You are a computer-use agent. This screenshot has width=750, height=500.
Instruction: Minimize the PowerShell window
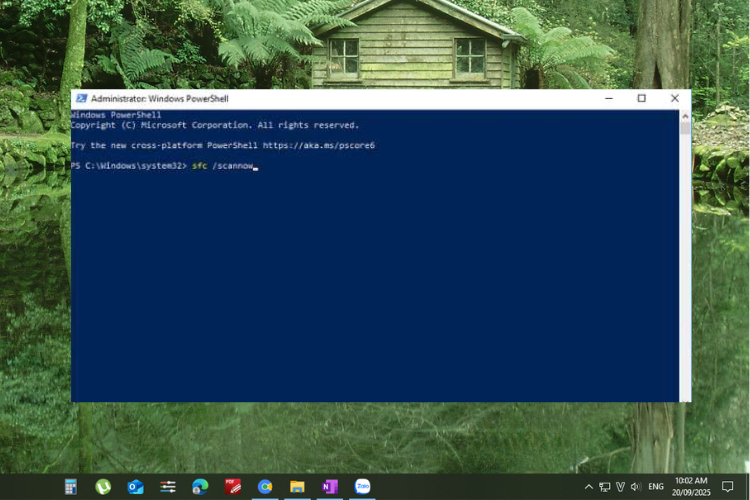point(609,99)
